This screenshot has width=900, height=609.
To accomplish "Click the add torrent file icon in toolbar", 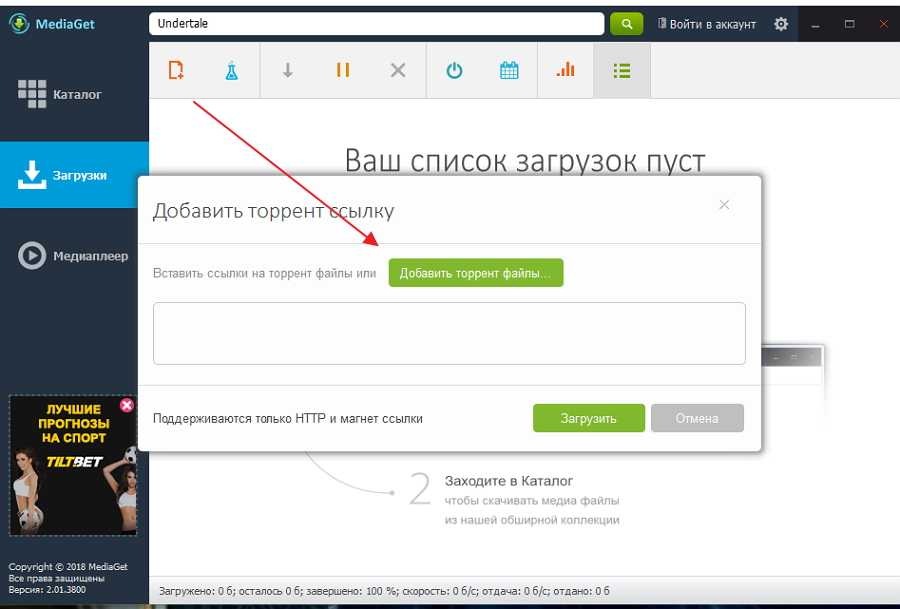I will pos(177,70).
